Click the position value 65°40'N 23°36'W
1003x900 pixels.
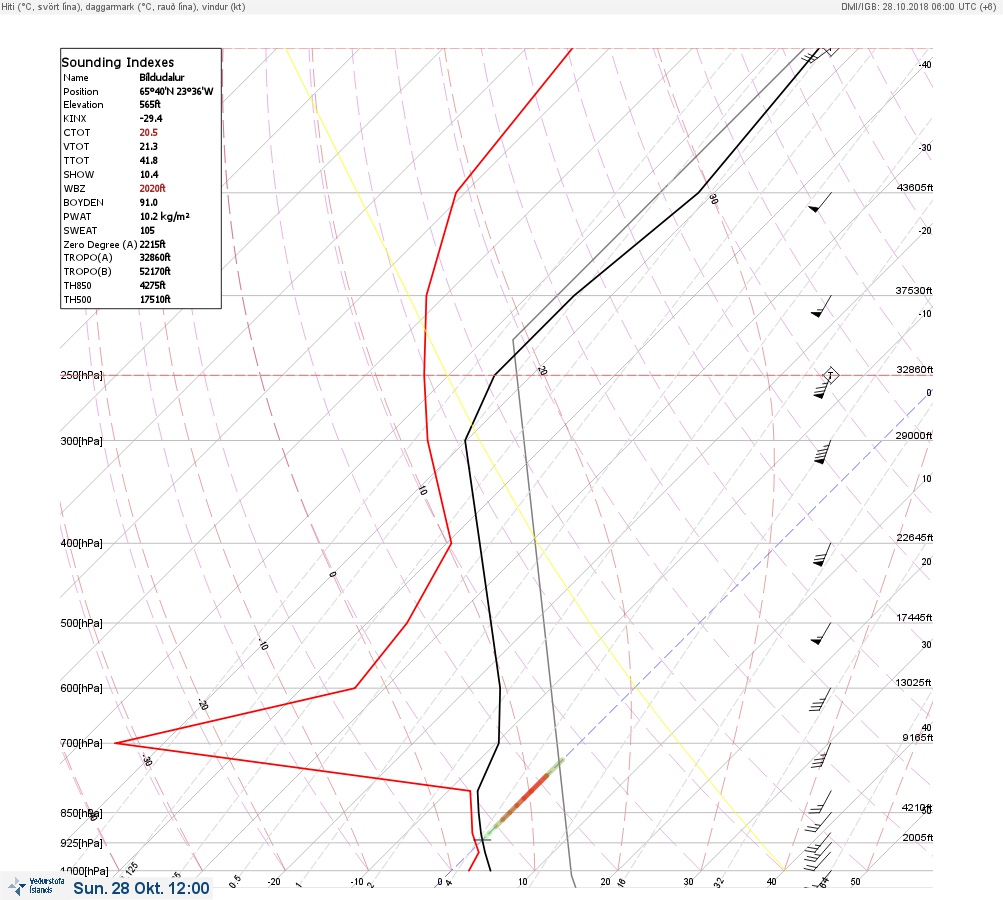[x=176, y=91]
